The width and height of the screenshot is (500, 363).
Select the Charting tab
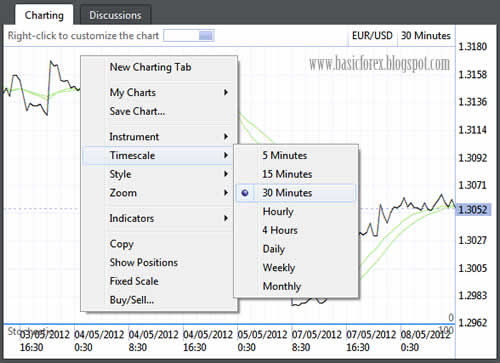click(44, 15)
